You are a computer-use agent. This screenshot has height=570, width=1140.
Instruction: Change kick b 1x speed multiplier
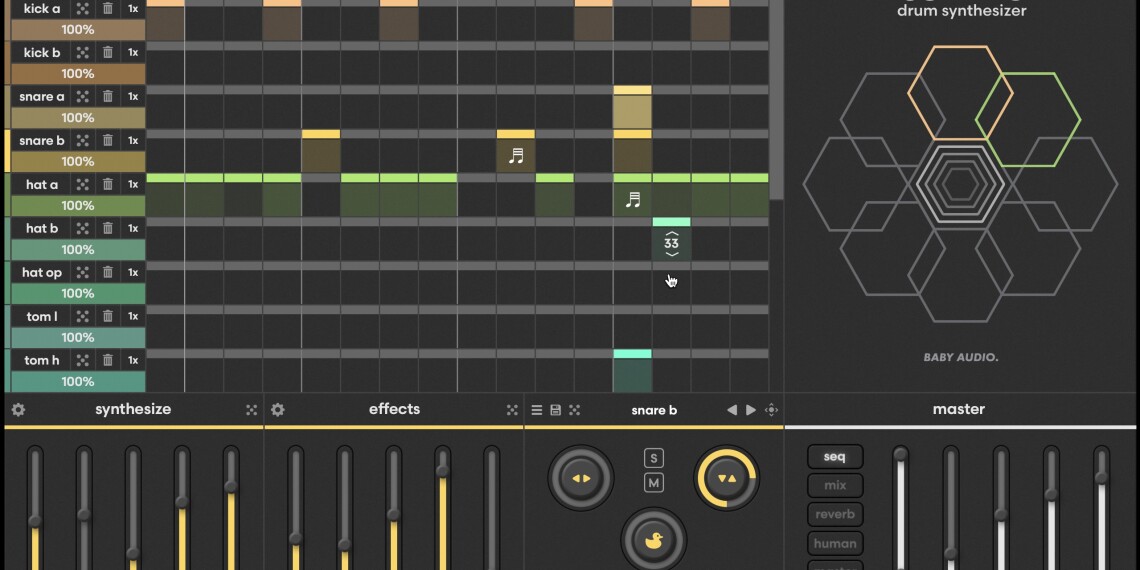pyautogui.click(x=133, y=53)
